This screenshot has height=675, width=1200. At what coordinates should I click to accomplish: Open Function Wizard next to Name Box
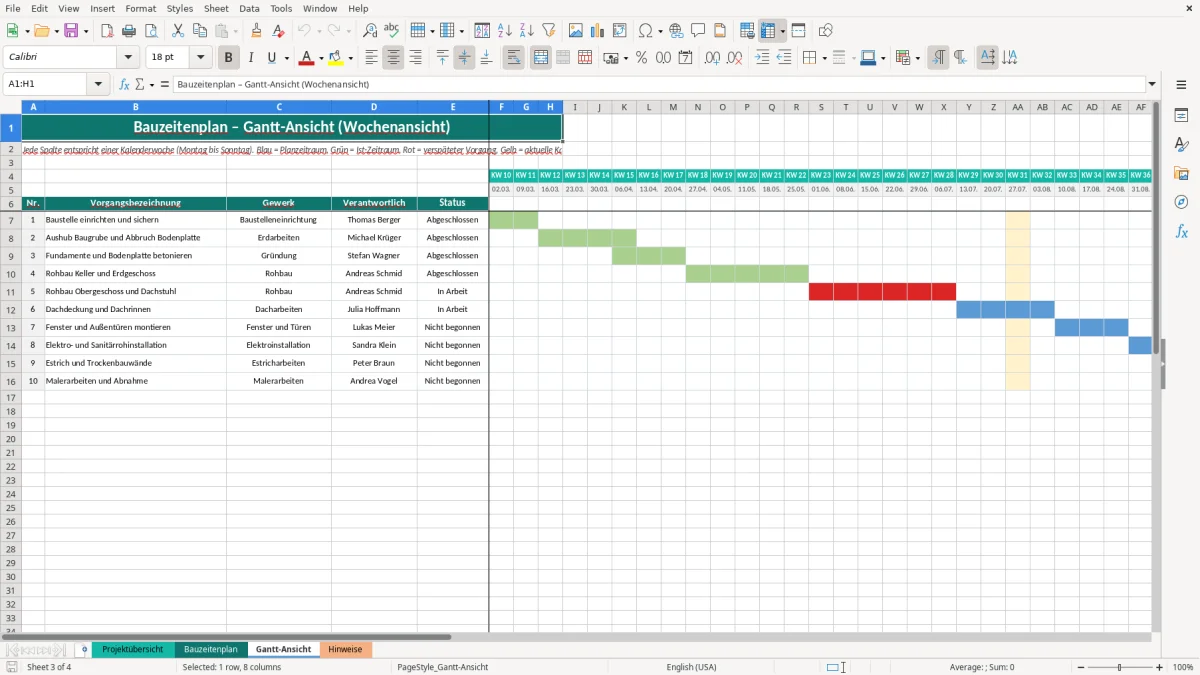point(124,84)
